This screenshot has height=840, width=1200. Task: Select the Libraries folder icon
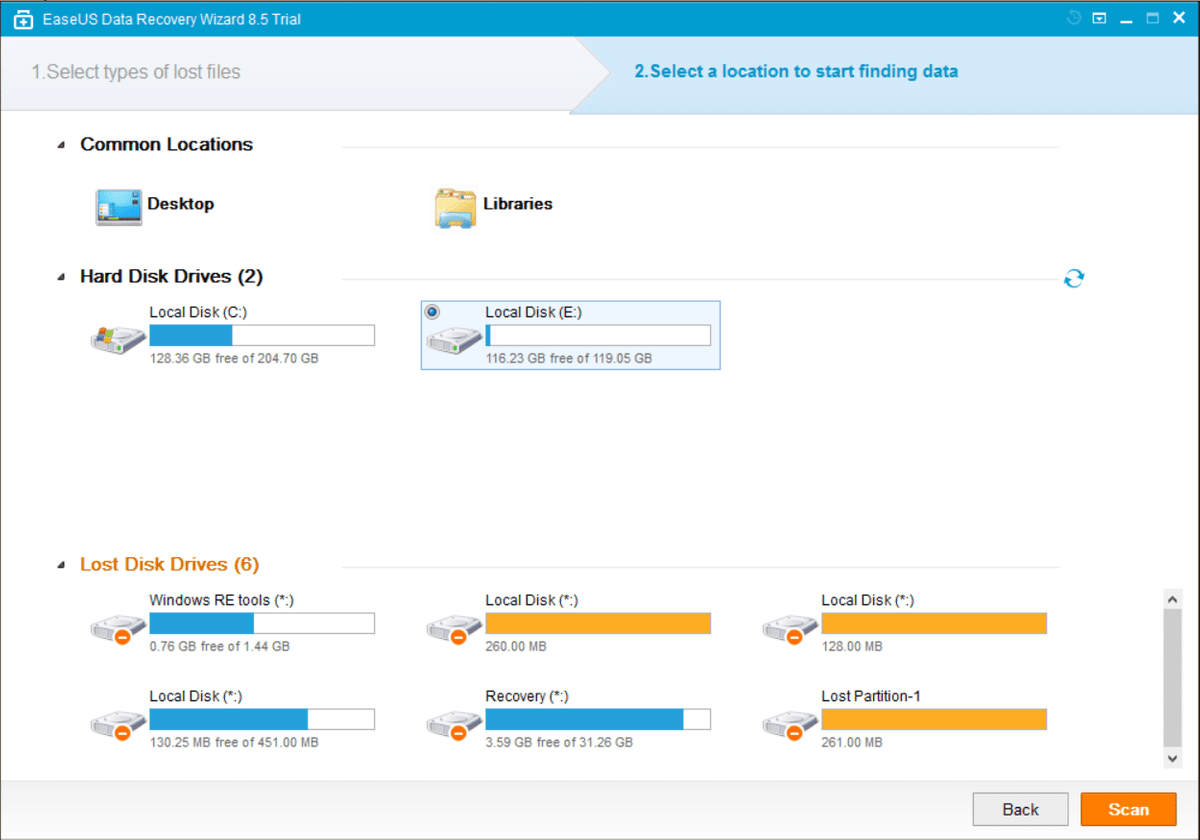click(x=456, y=206)
